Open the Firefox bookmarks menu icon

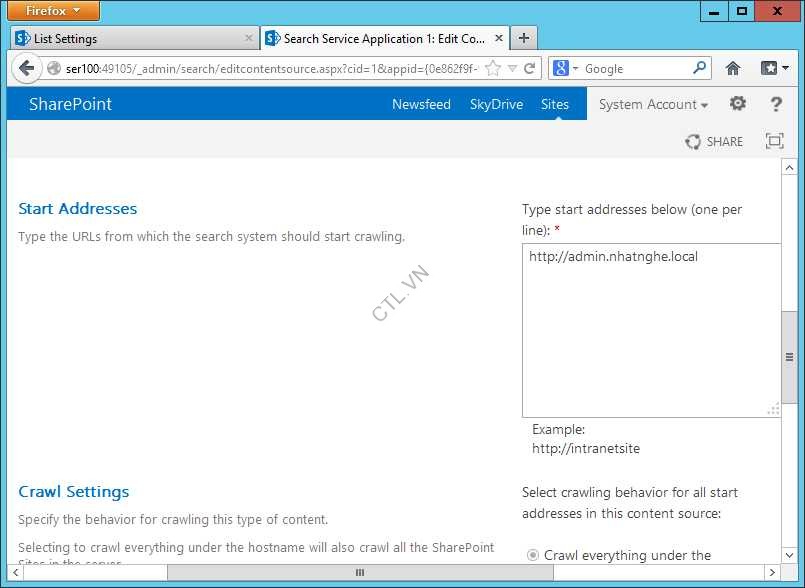click(x=774, y=68)
